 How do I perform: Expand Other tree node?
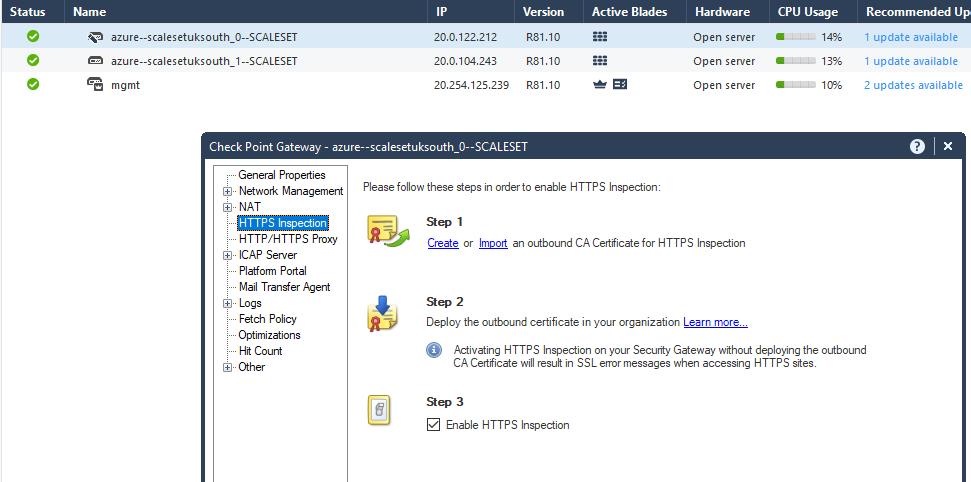(x=227, y=367)
